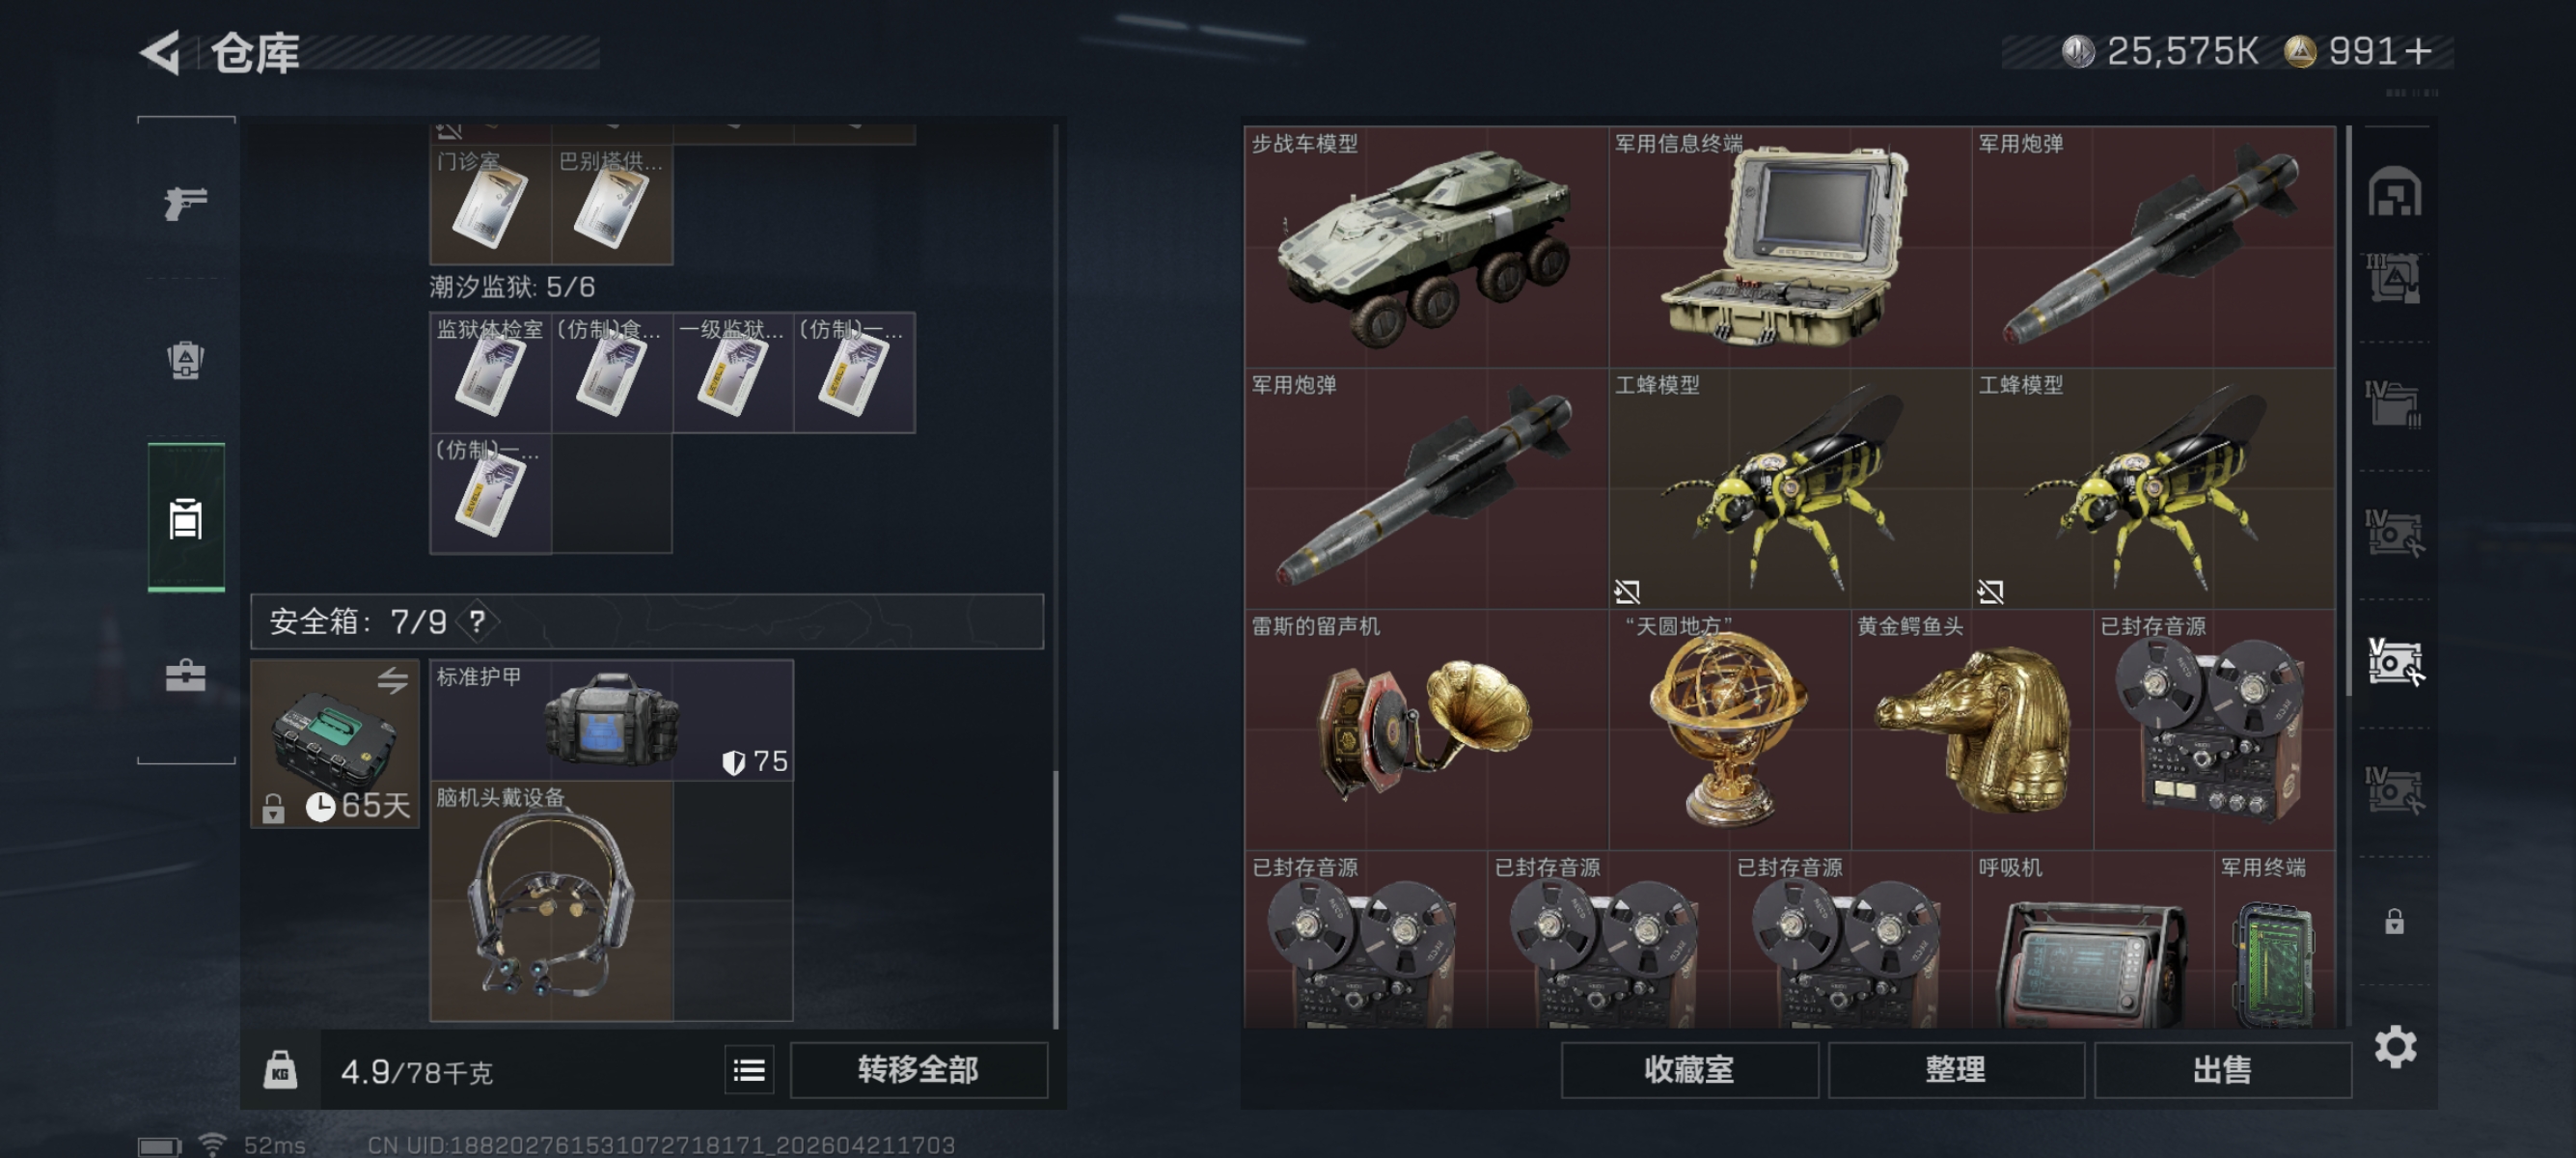Open the settings gear icon
Image resolution: width=2576 pixels, height=1158 pixels.
[2395, 1047]
